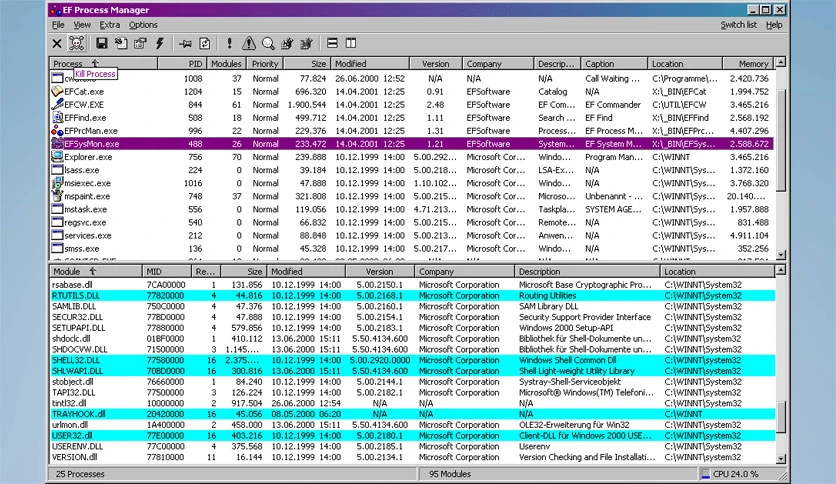Click the CPU 24.0 % status text

(x=735, y=474)
